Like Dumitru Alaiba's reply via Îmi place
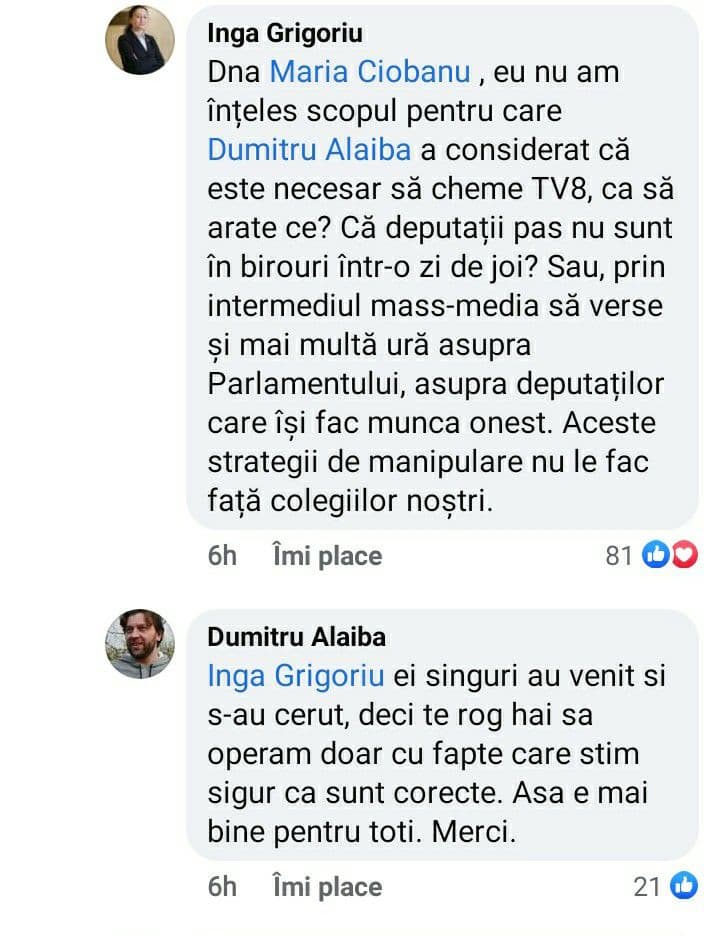 (327, 887)
